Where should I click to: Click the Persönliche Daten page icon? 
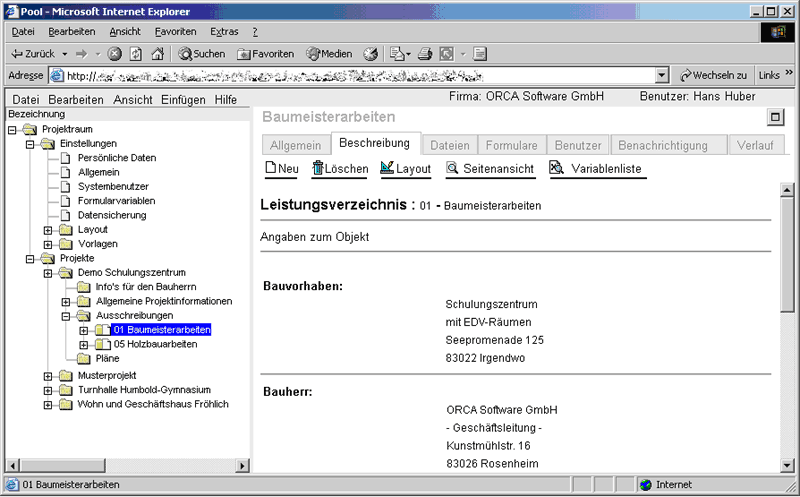[65, 158]
